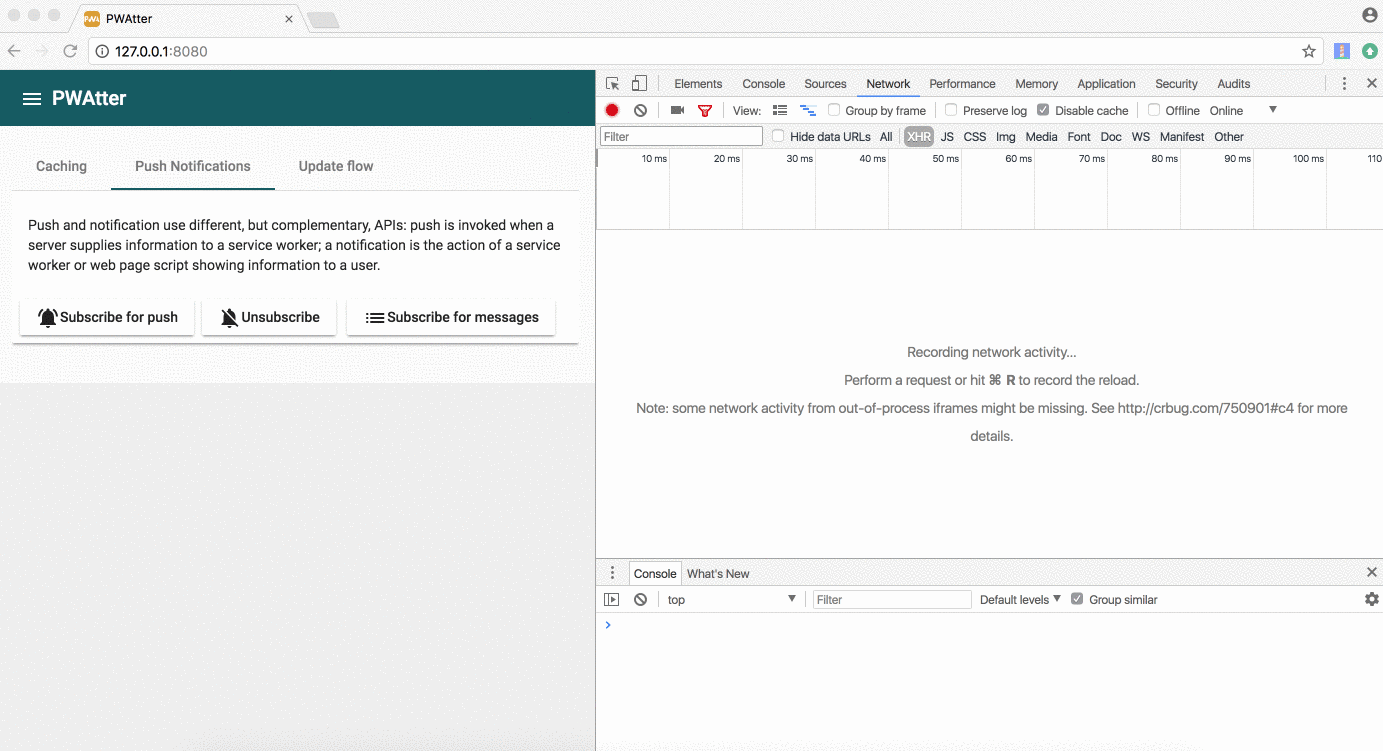
Task: Open the network request filter funnel icon
Action: [x=705, y=110]
